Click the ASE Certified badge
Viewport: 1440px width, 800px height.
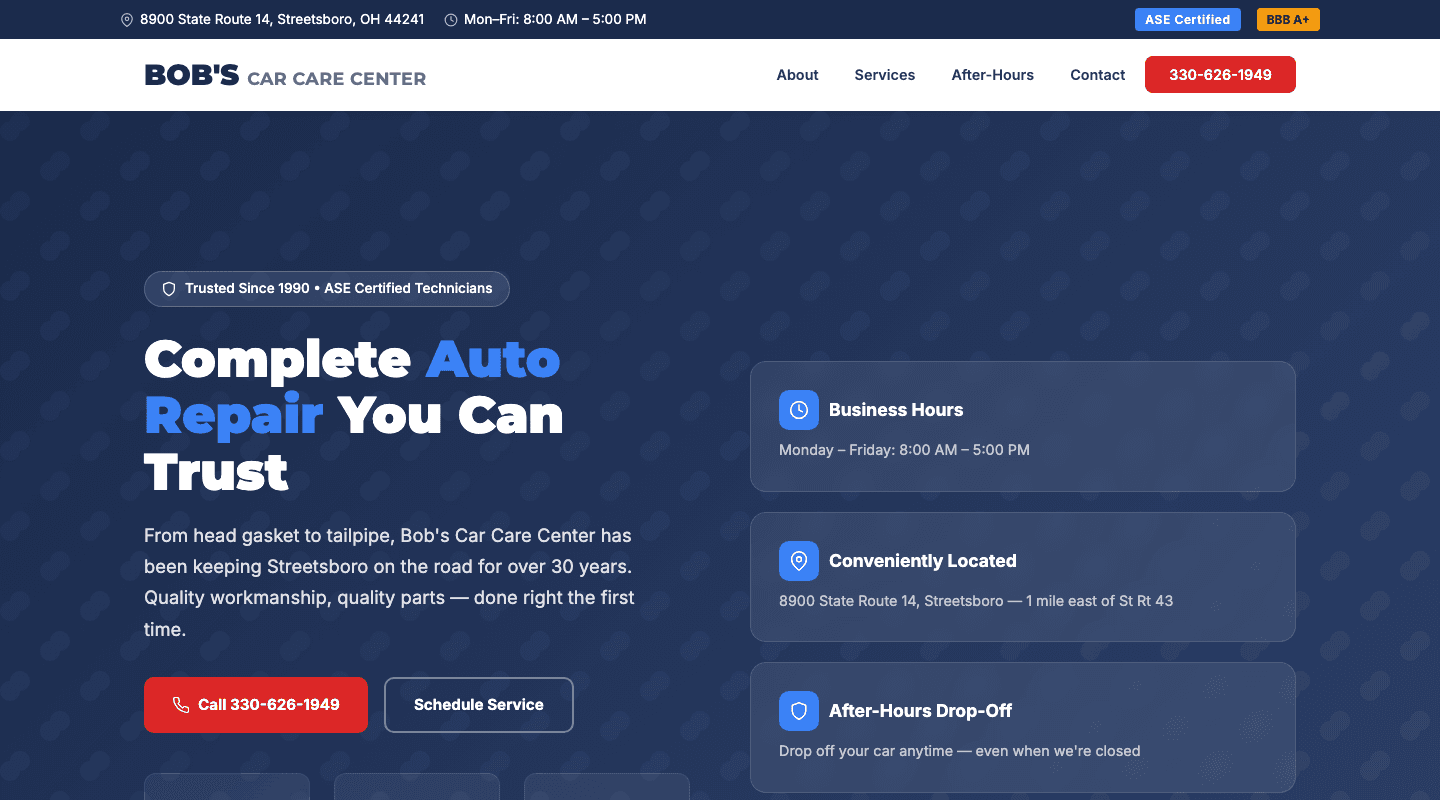[1187, 19]
